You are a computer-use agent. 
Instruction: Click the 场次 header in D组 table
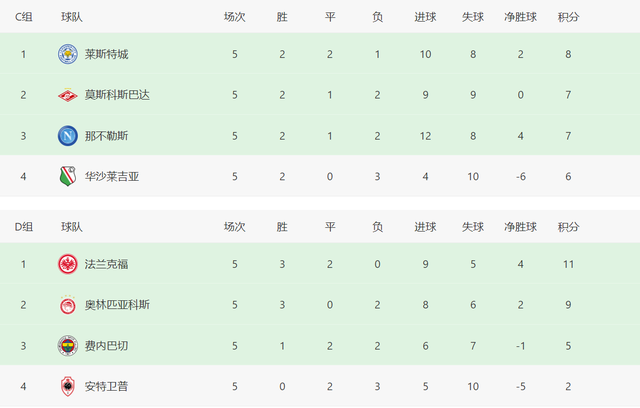tap(235, 227)
